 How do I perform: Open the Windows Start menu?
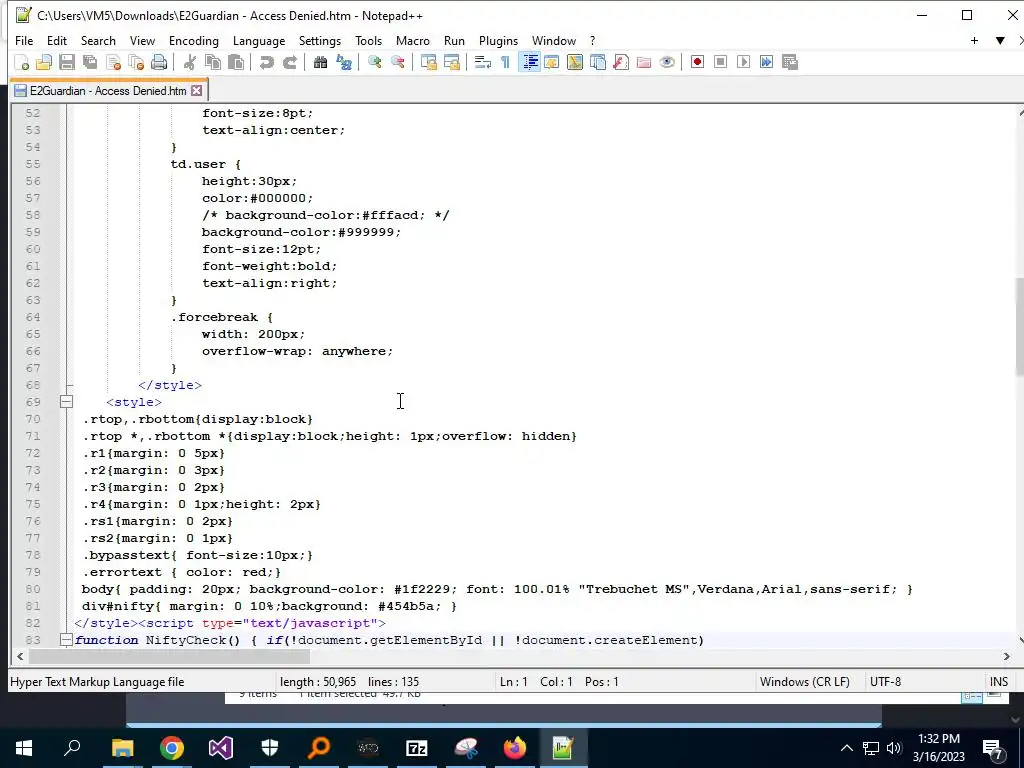[x=24, y=748]
